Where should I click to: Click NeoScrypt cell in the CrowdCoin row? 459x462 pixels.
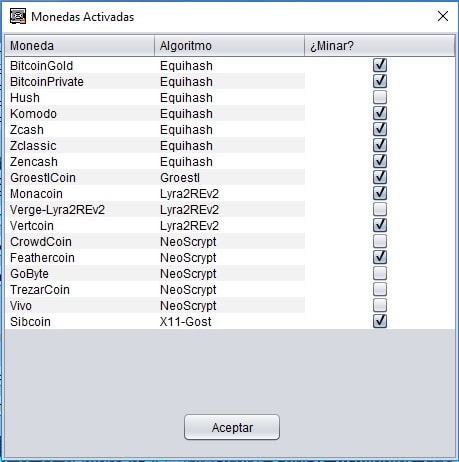229,242
